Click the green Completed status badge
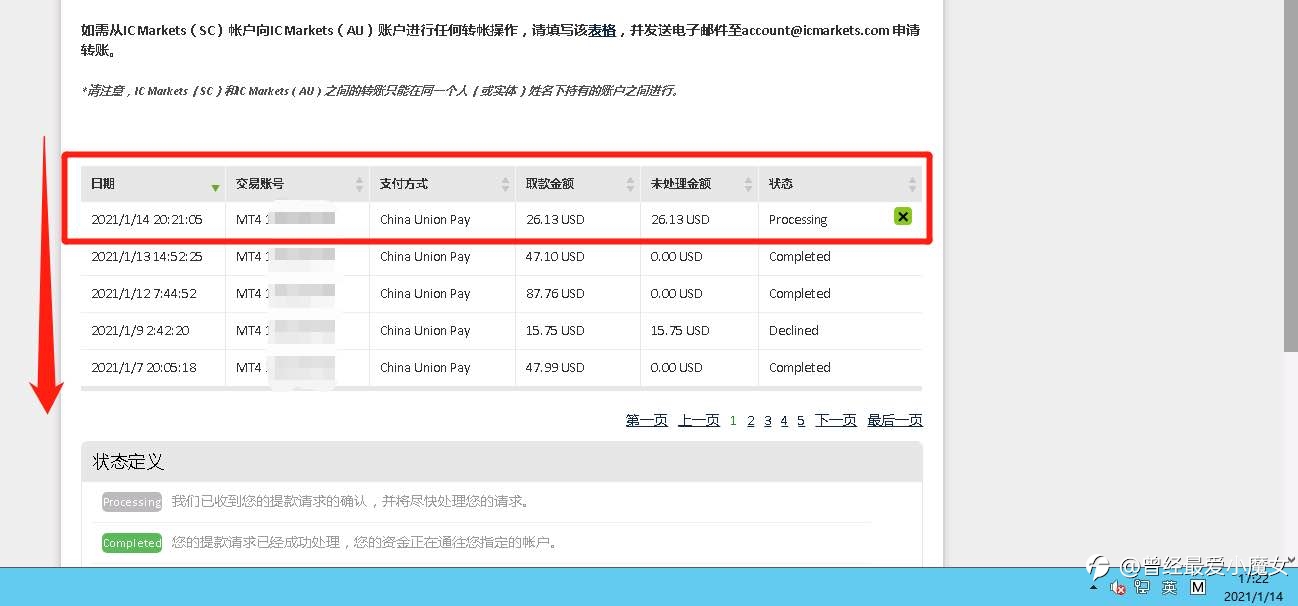Viewport: 1298px width, 606px height. [132, 543]
